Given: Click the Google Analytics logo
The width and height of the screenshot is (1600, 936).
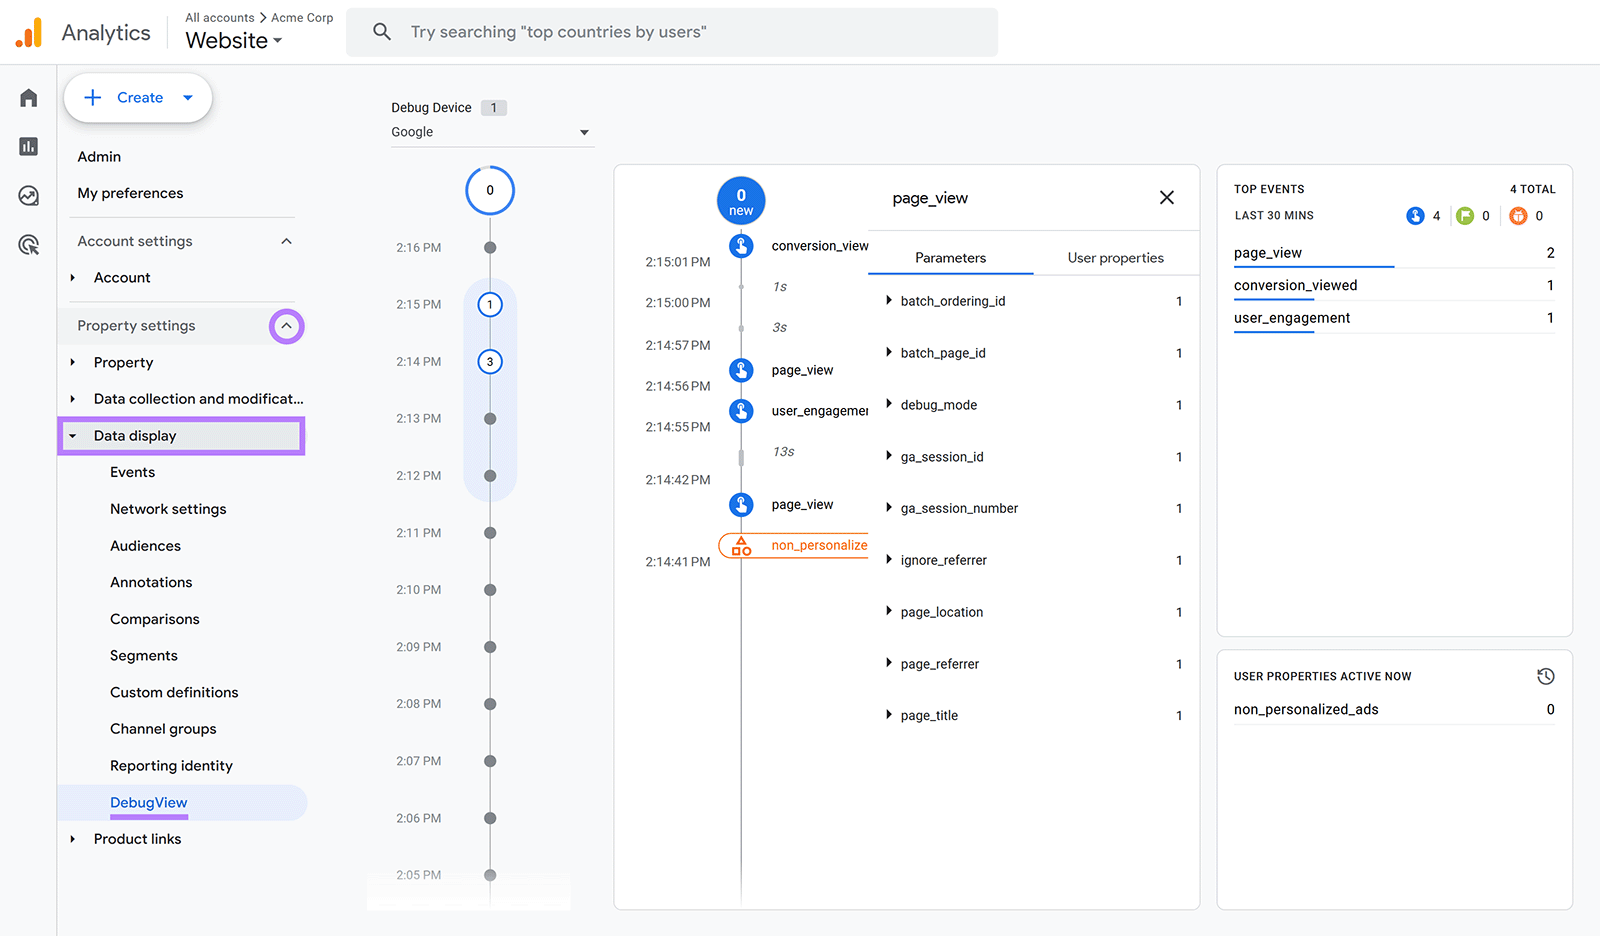Looking at the screenshot, I should [x=29, y=33].
